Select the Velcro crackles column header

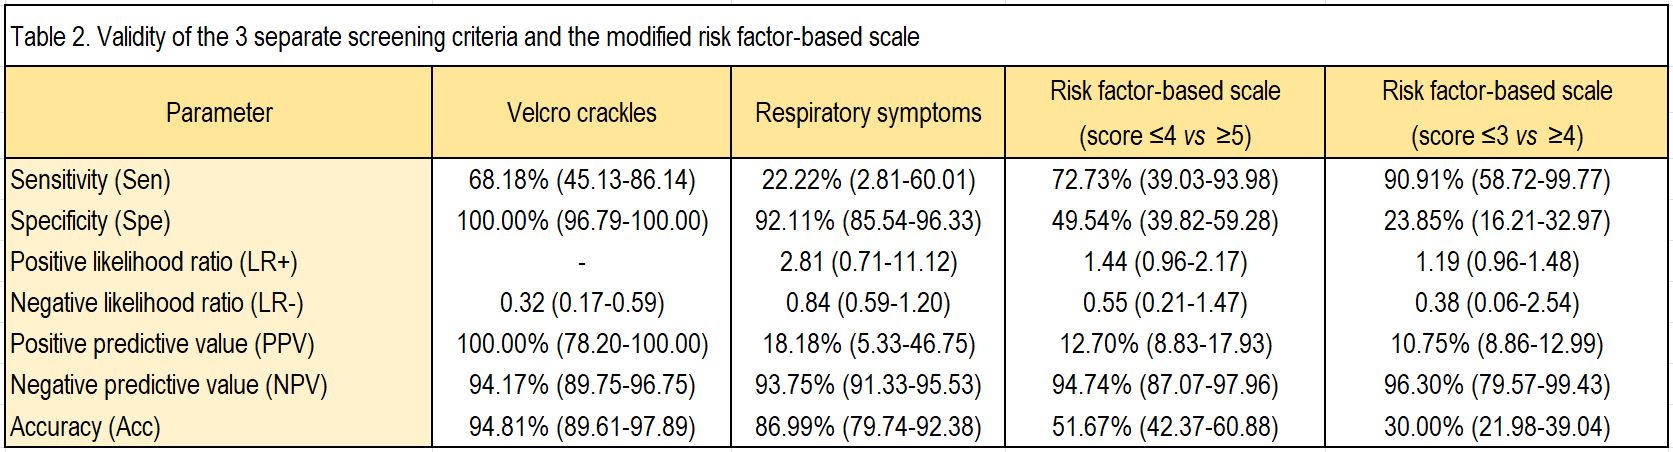pyautogui.click(x=581, y=112)
